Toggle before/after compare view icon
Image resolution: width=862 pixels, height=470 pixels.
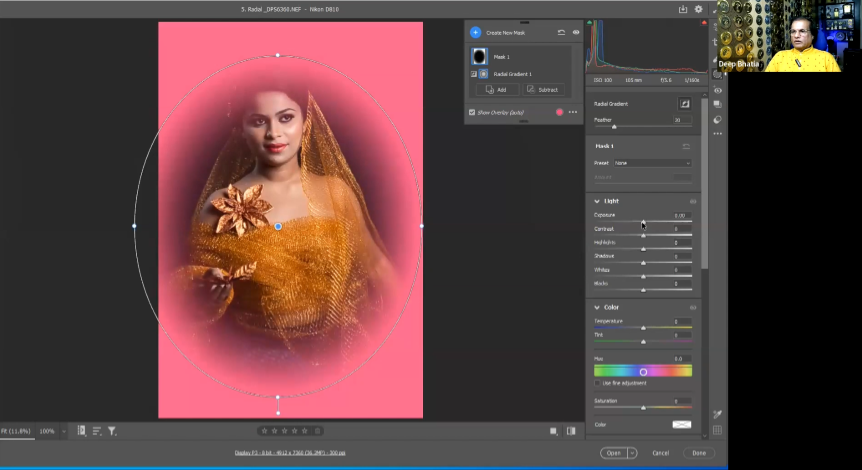click(571, 431)
